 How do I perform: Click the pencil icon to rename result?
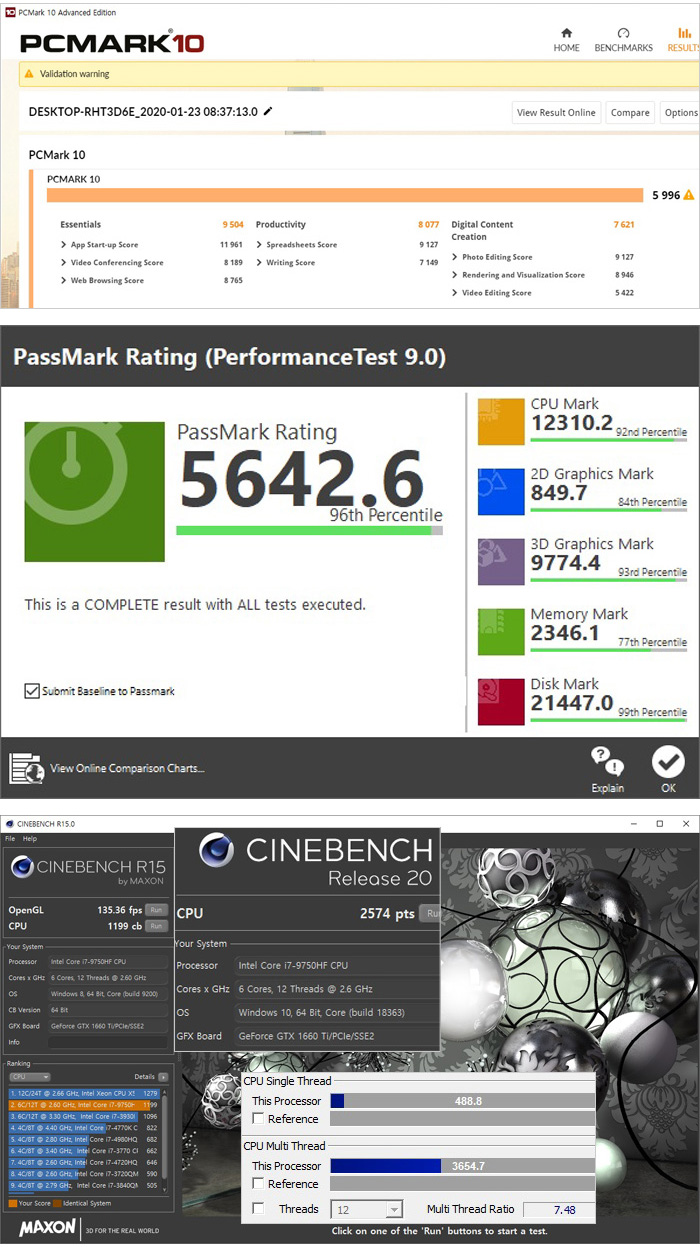(x=268, y=111)
